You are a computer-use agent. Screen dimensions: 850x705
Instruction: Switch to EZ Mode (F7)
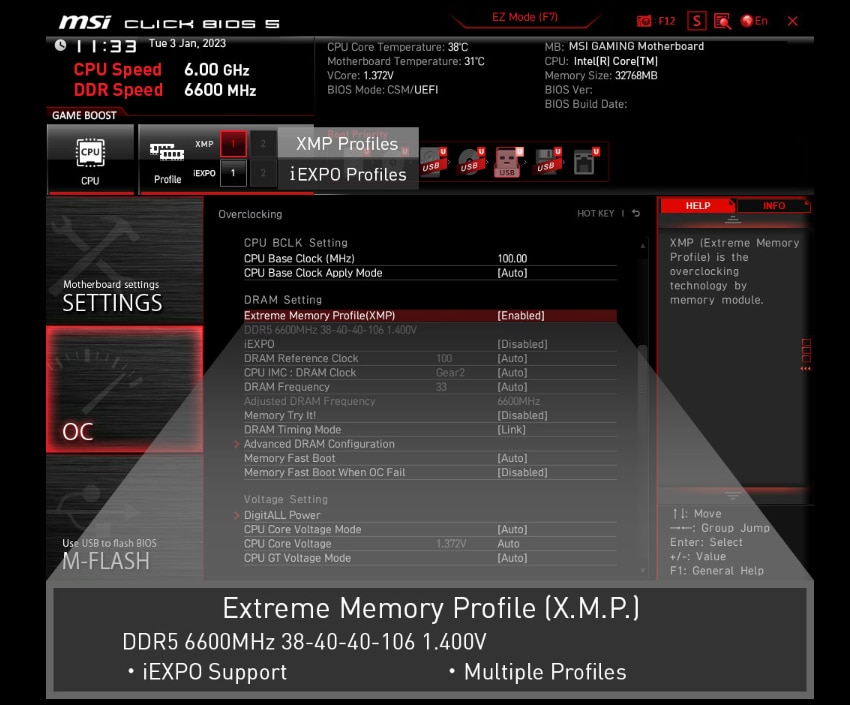pyautogui.click(x=525, y=17)
